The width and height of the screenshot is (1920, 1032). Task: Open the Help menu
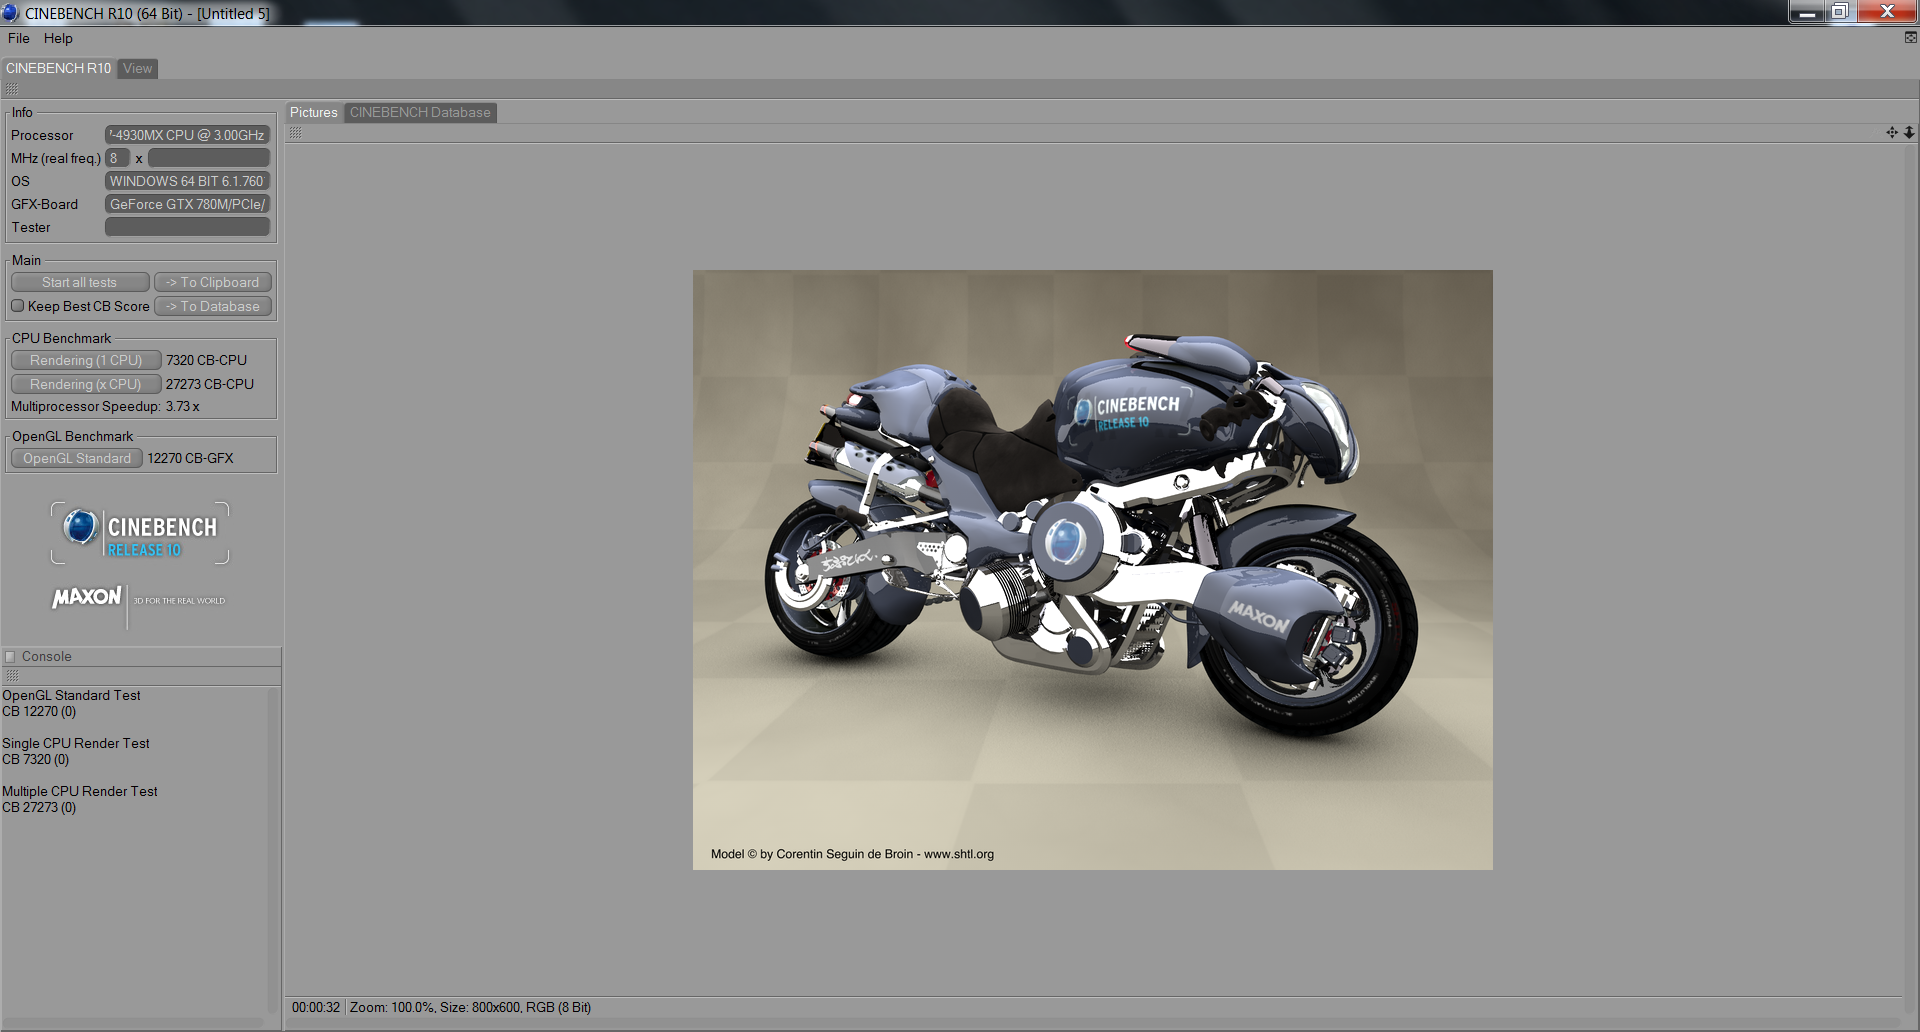click(58, 38)
